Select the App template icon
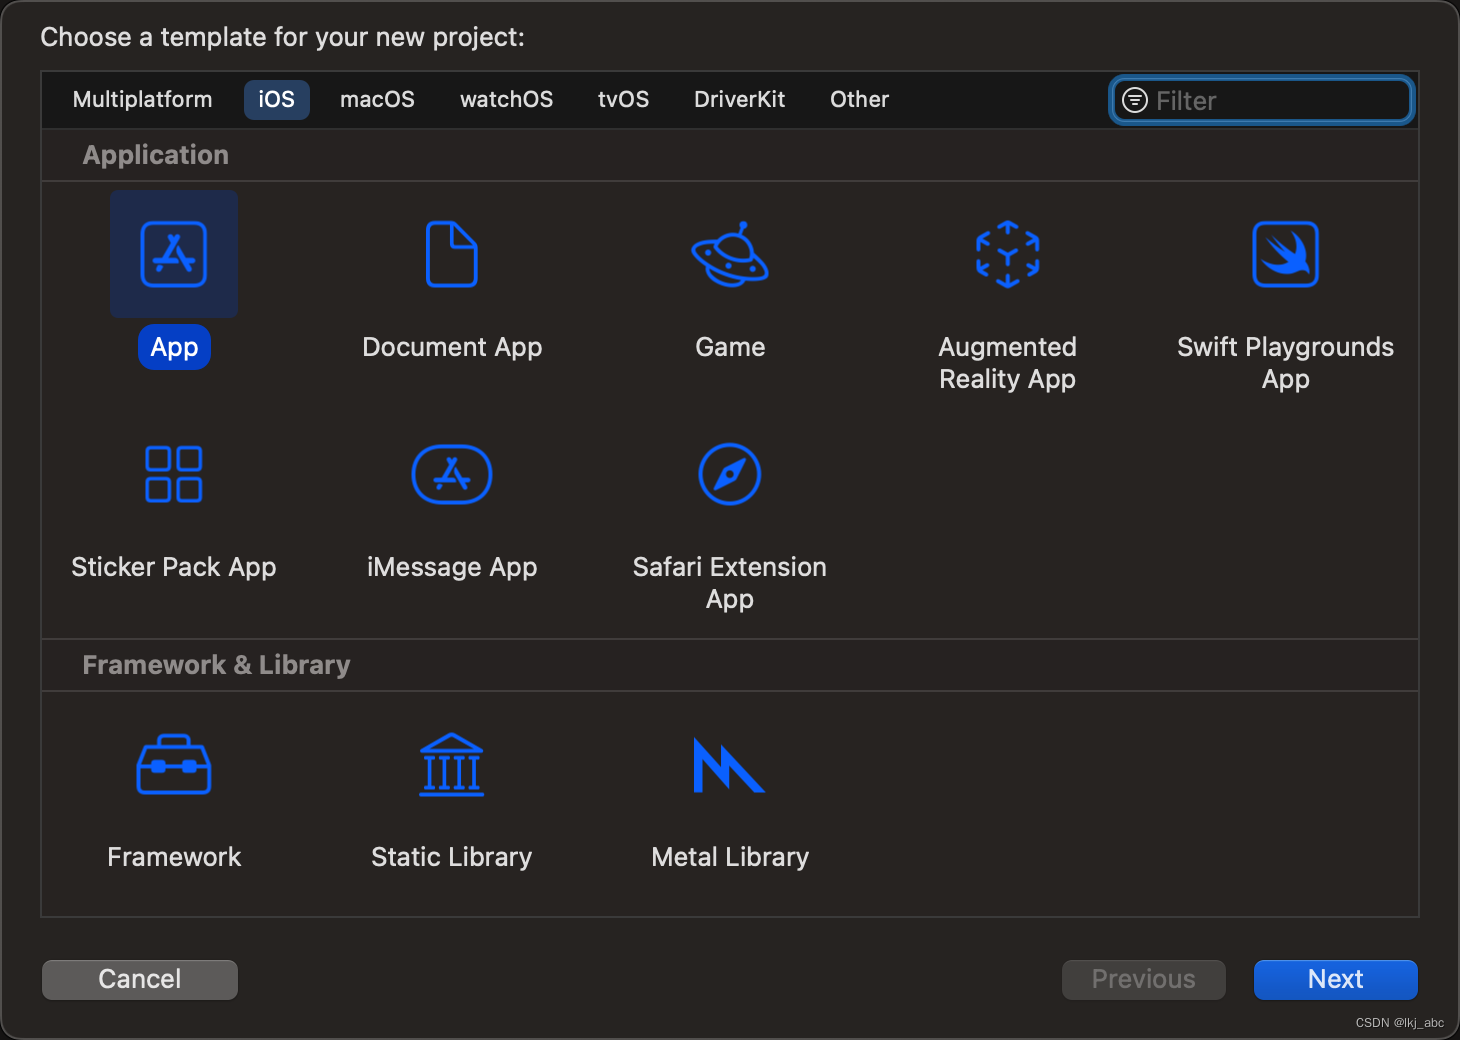 pyautogui.click(x=174, y=254)
